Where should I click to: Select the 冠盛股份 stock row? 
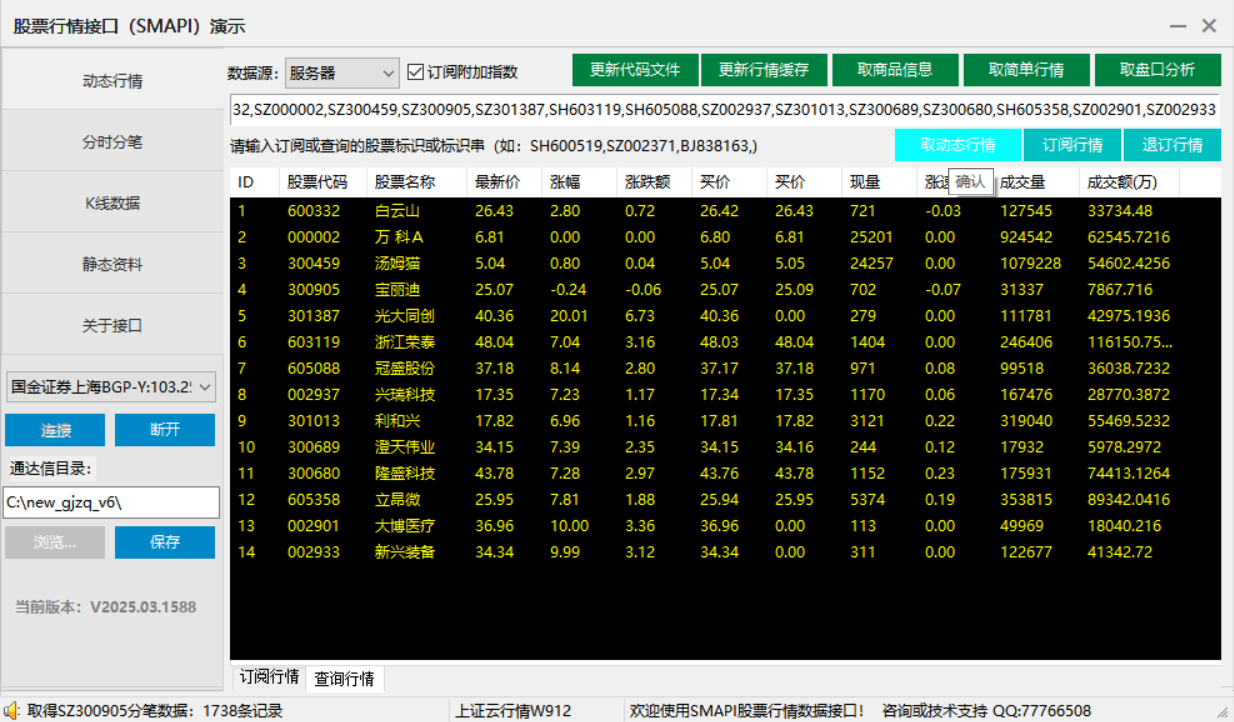pyautogui.click(x=725, y=368)
